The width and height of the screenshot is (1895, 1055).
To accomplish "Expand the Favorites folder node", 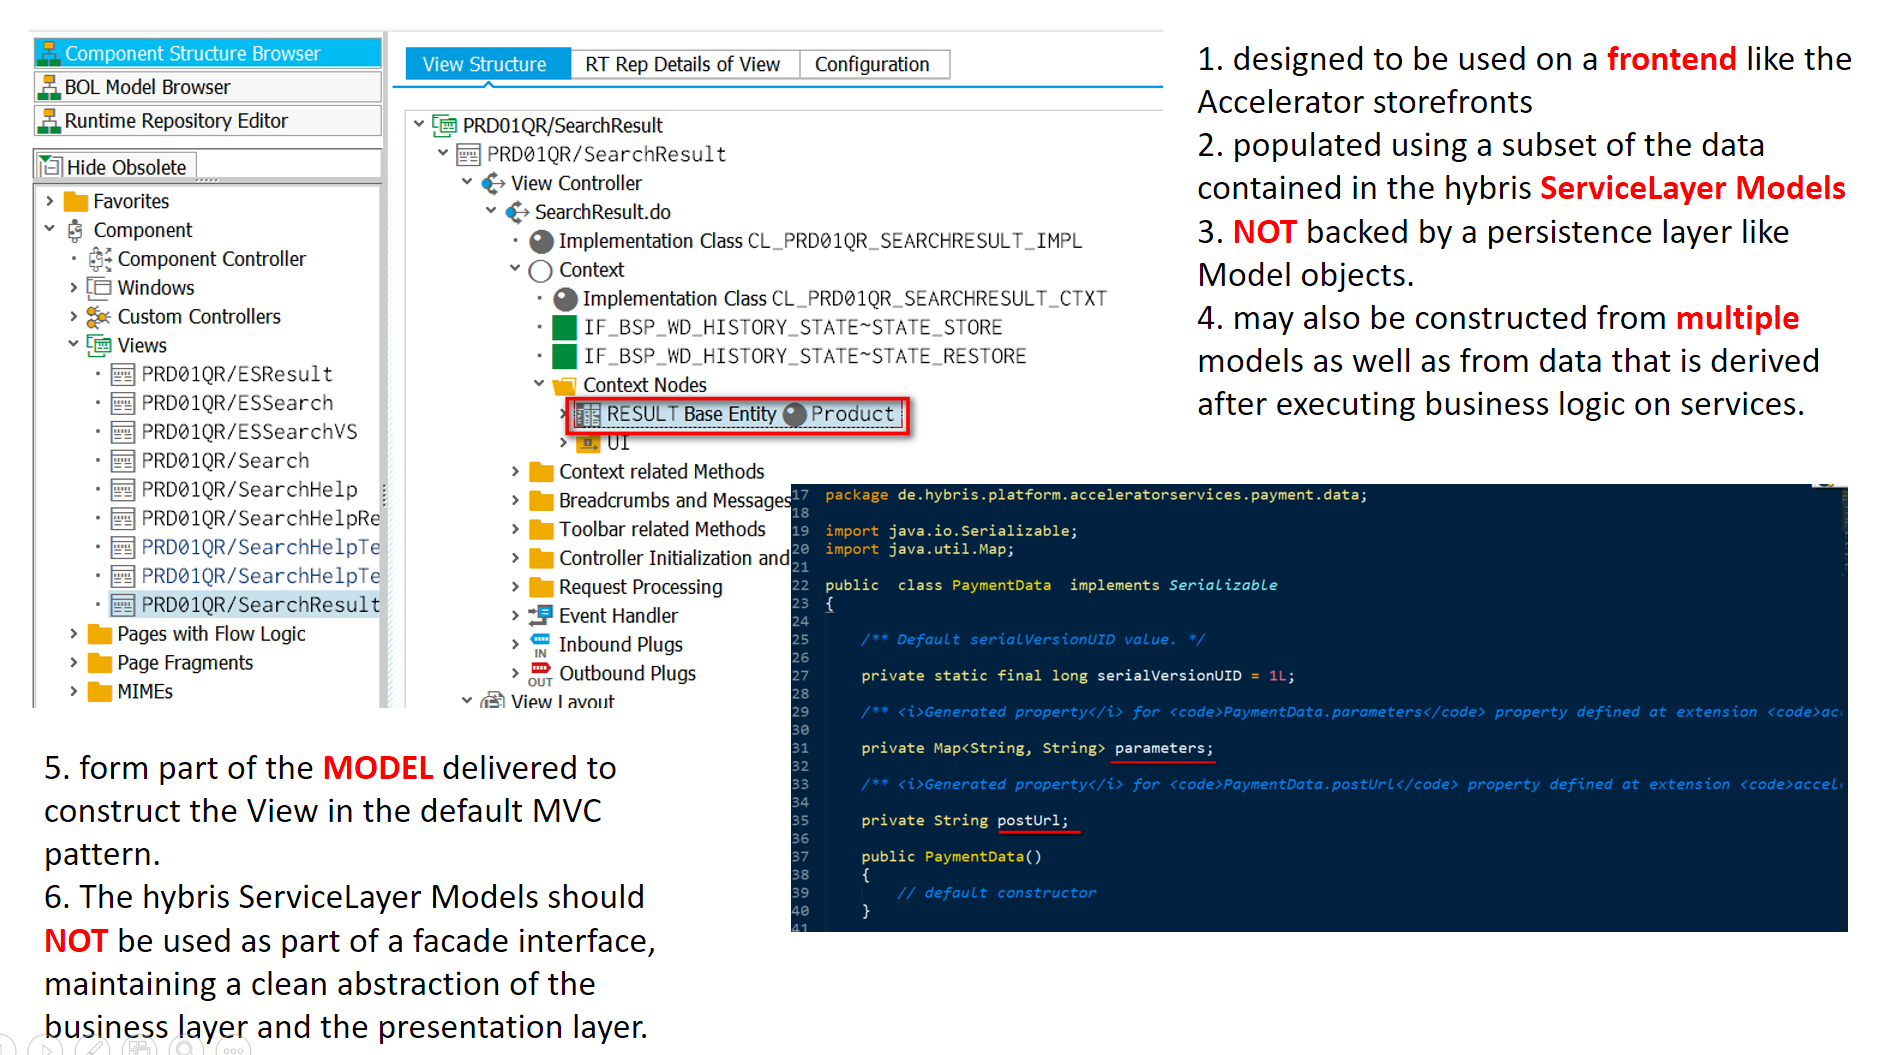I will pyautogui.click(x=50, y=201).
